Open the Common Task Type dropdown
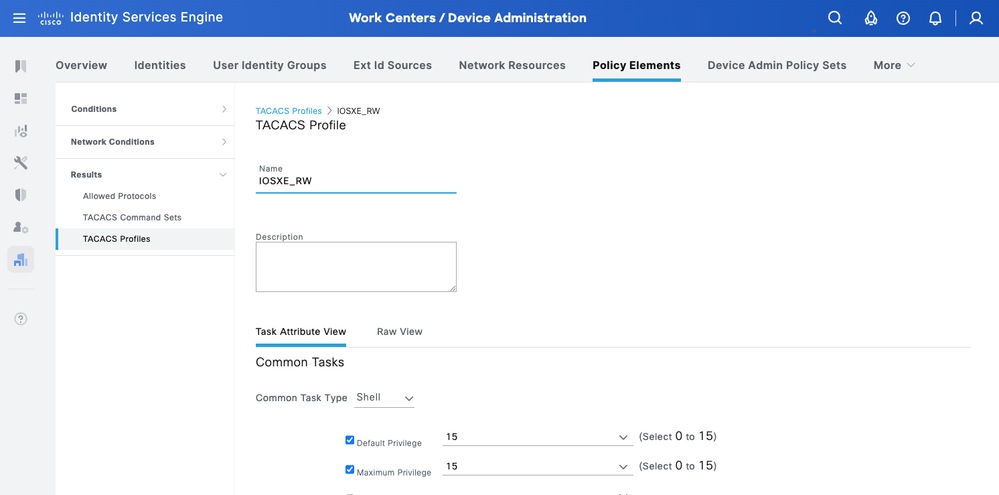This screenshot has height=495, width=999. tap(385, 398)
